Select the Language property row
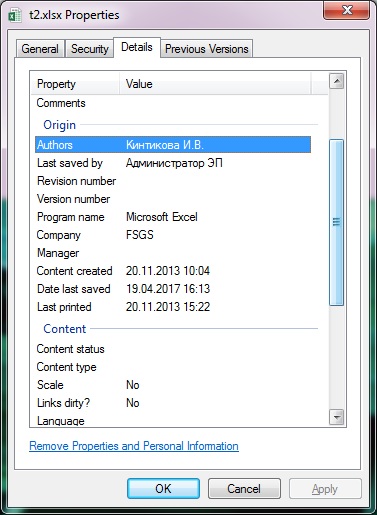Viewport: 377px width, 515px height. 173,421
